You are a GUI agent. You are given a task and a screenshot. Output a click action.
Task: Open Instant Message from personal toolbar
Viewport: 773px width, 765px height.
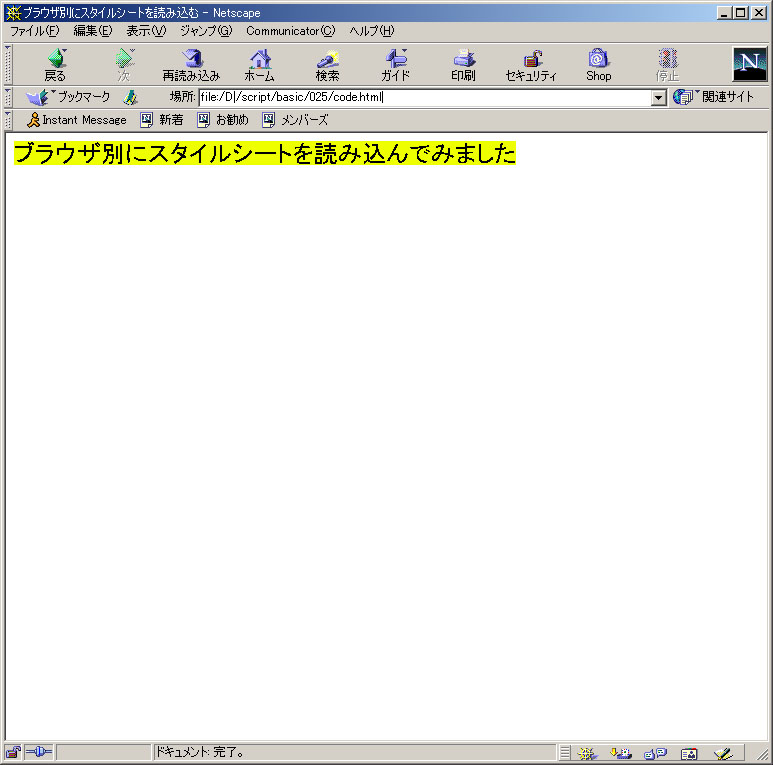coord(77,120)
